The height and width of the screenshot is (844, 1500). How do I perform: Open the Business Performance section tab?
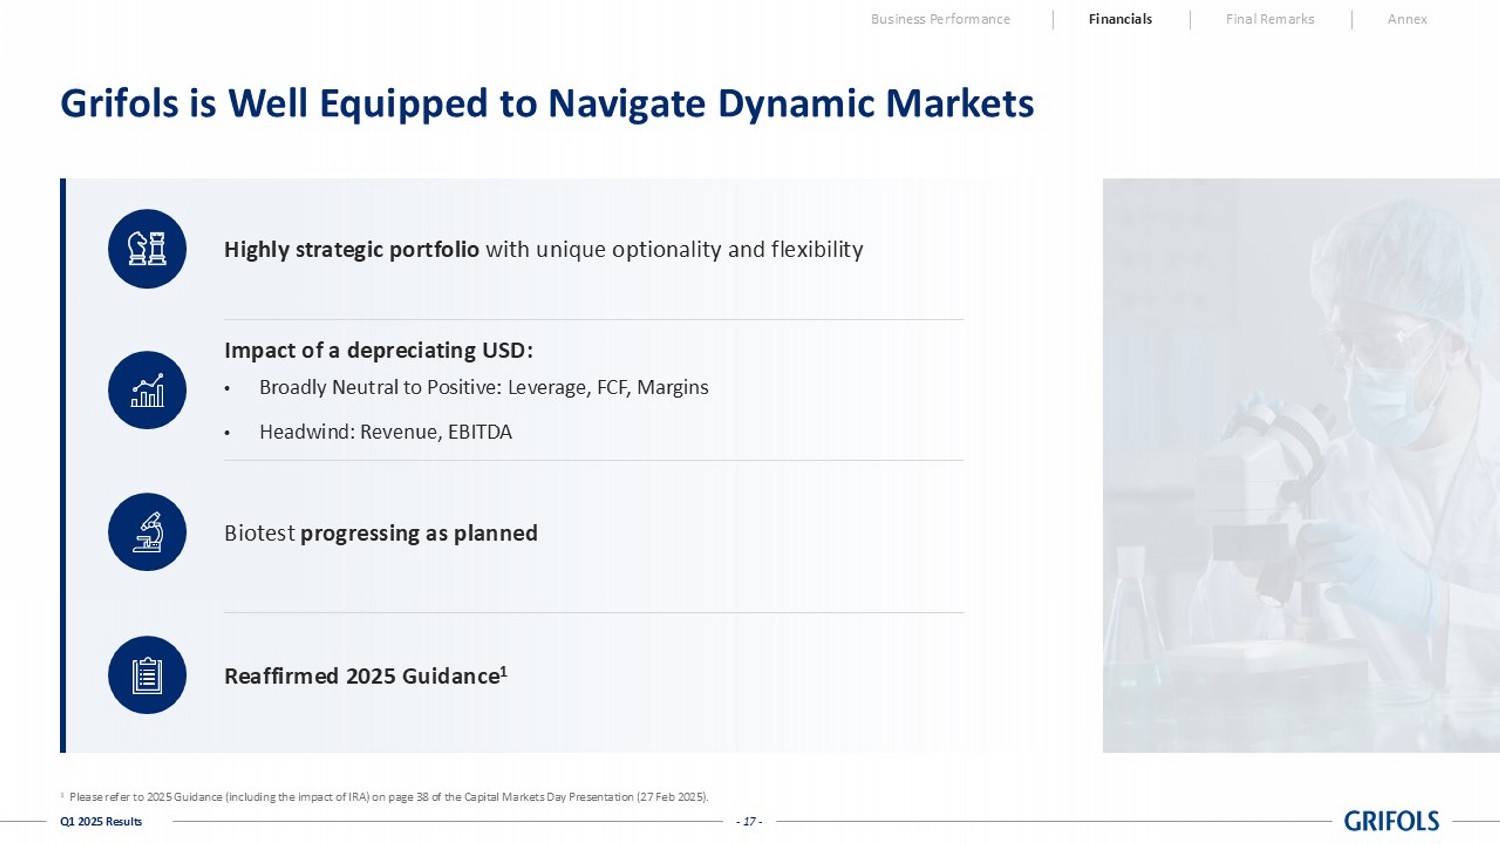(x=940, y=19)
